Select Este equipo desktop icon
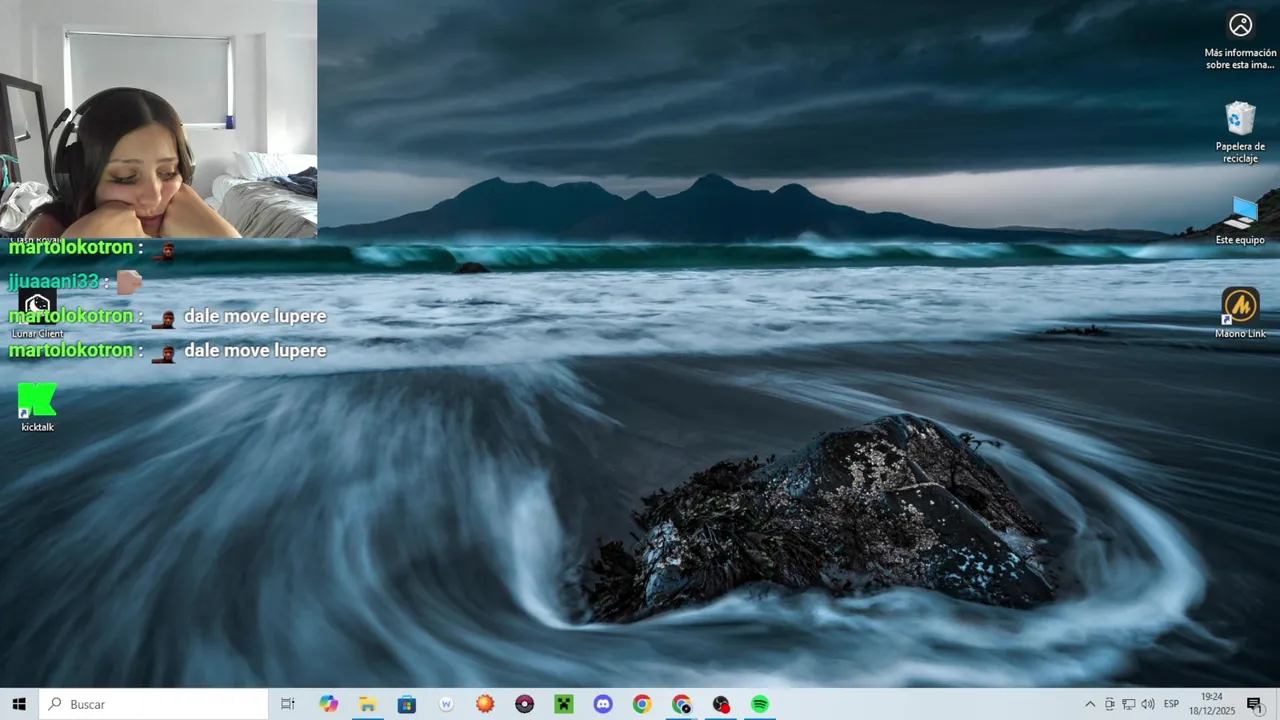This screenshot has height=720, width=1280. point(1240,220)
